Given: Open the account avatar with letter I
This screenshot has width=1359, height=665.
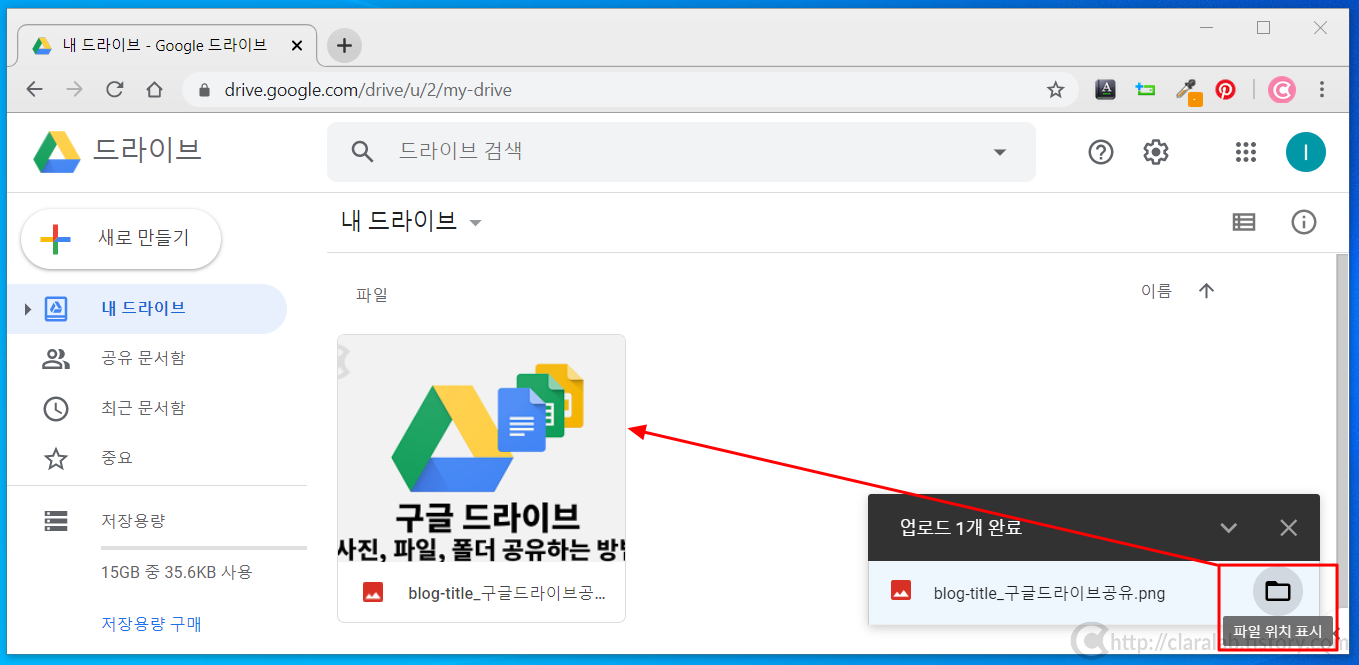Looking at the screenshot, I should pyautogui.click(x=1305, y=152).
